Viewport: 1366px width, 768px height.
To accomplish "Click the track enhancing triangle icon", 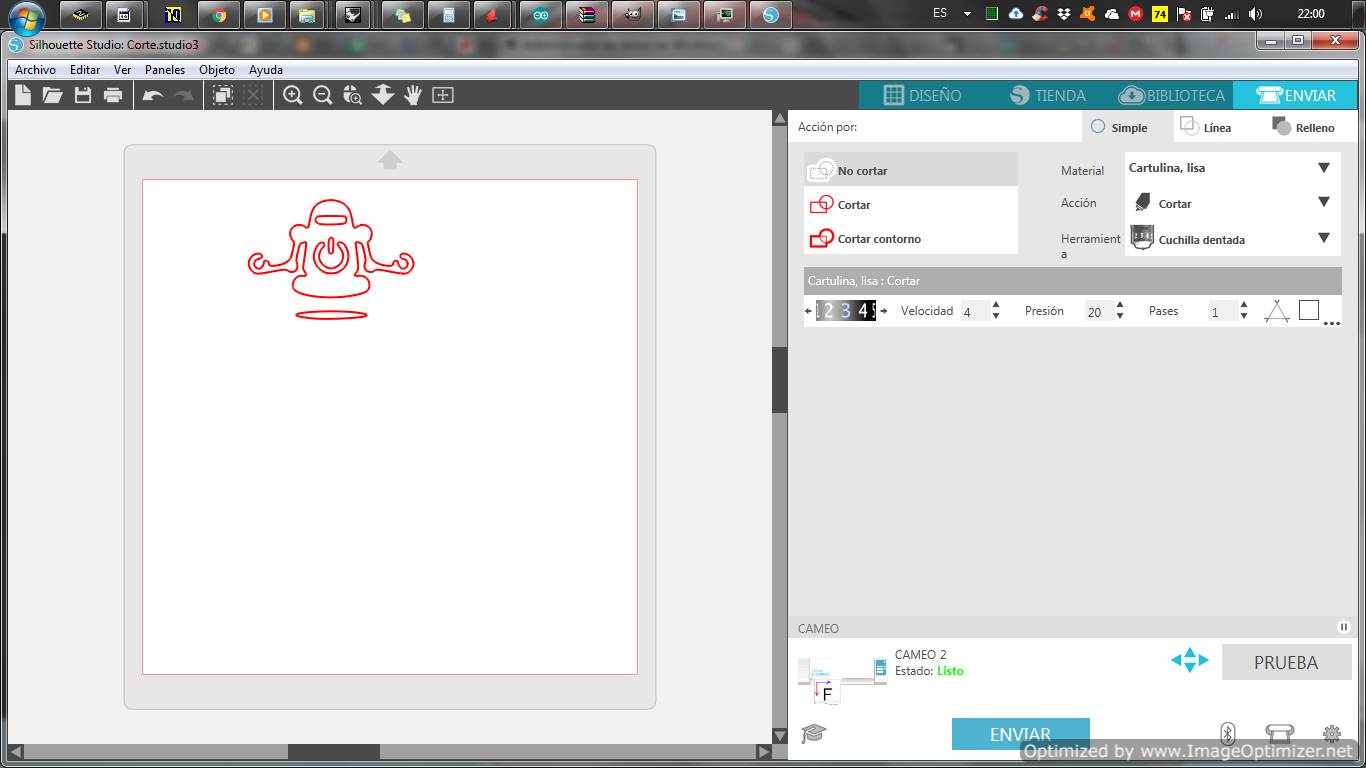I will tap(1276, 311).
